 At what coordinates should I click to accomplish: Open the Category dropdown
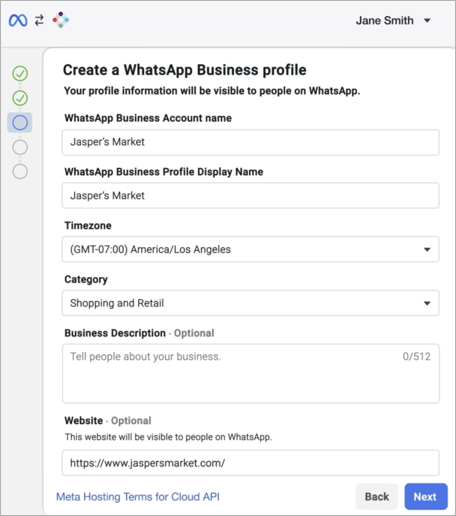point(251,303)
